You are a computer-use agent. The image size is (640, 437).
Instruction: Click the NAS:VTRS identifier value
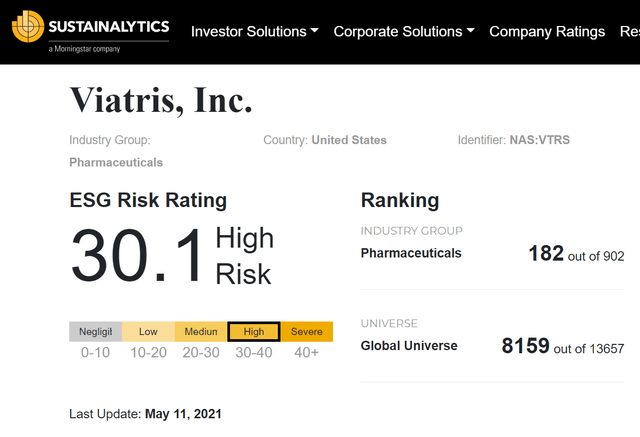click(540, 140)
